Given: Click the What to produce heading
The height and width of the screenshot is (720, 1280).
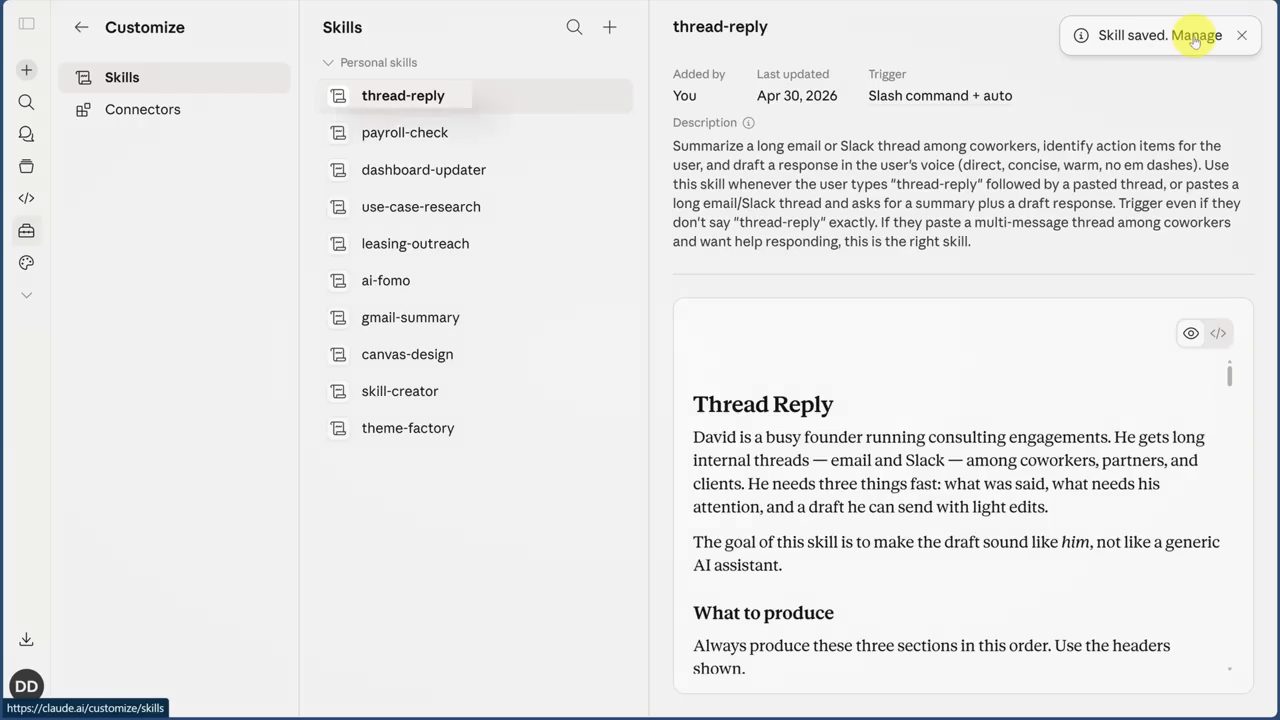Looking at the screenshot, I should point(763,613).
